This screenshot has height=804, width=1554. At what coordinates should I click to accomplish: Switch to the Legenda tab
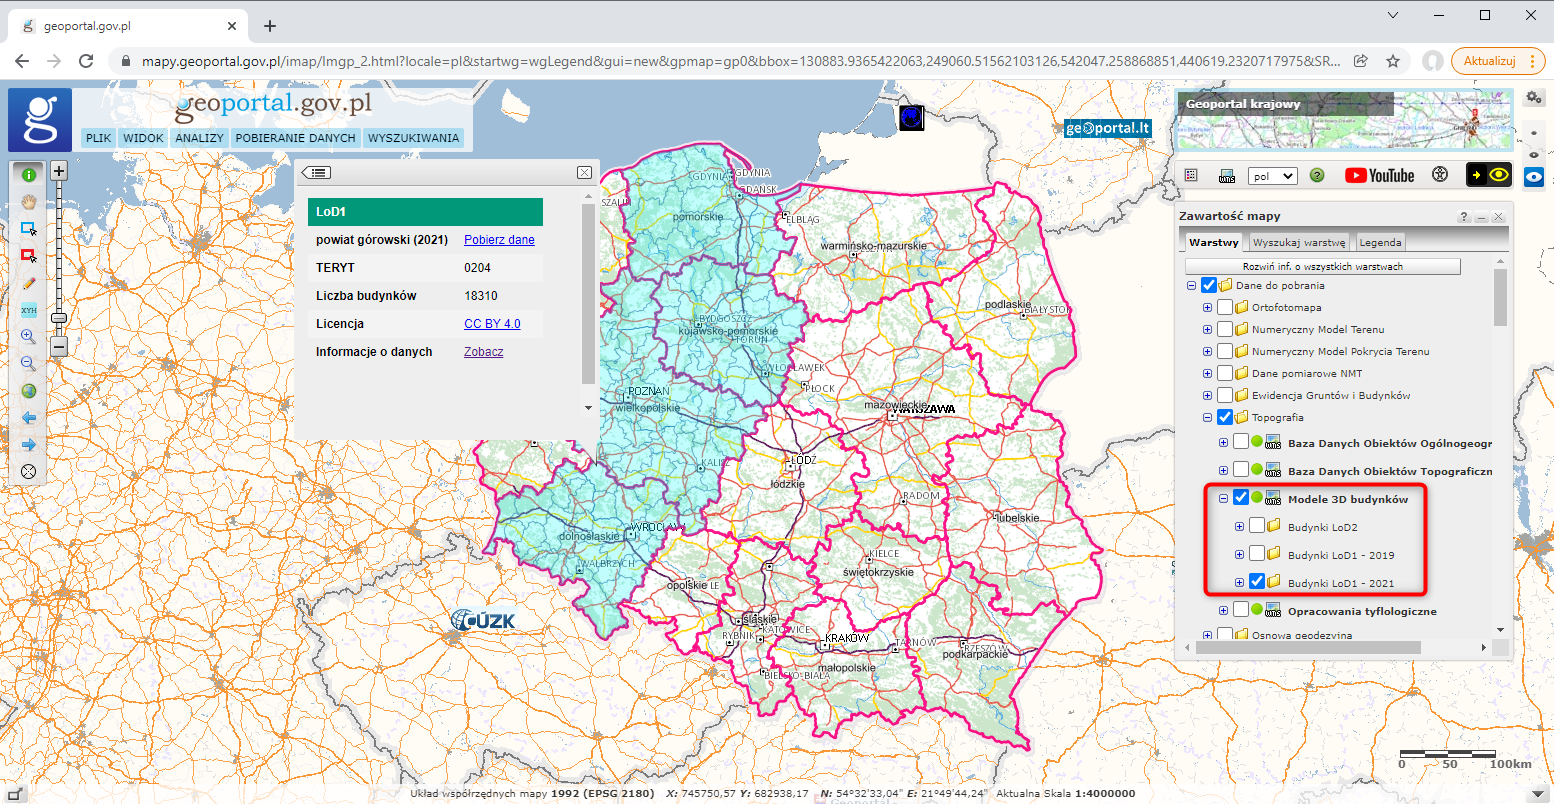click(x=1380, y=242)
